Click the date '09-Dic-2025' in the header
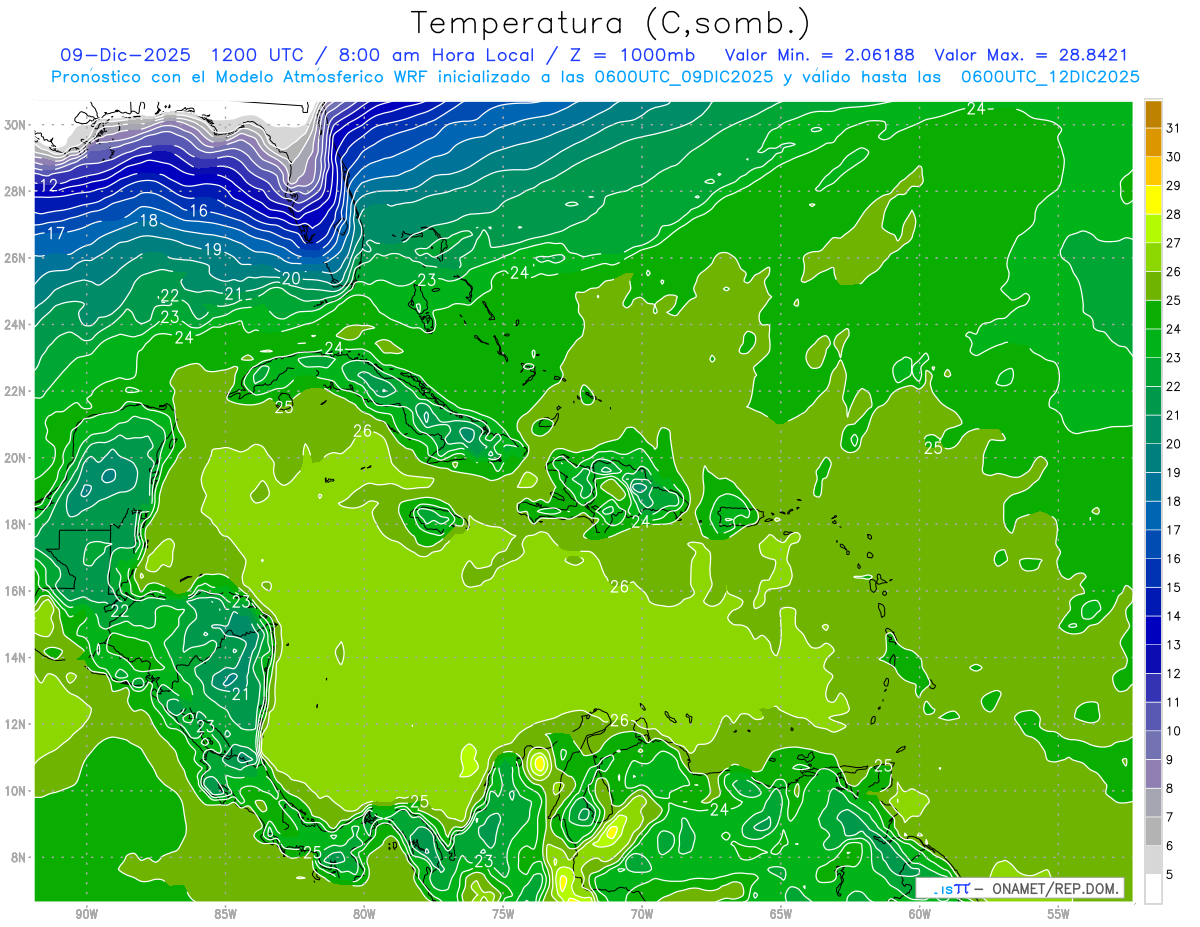Image resolution: width=1200 pixels, height=927 pixels. point(125,55)
